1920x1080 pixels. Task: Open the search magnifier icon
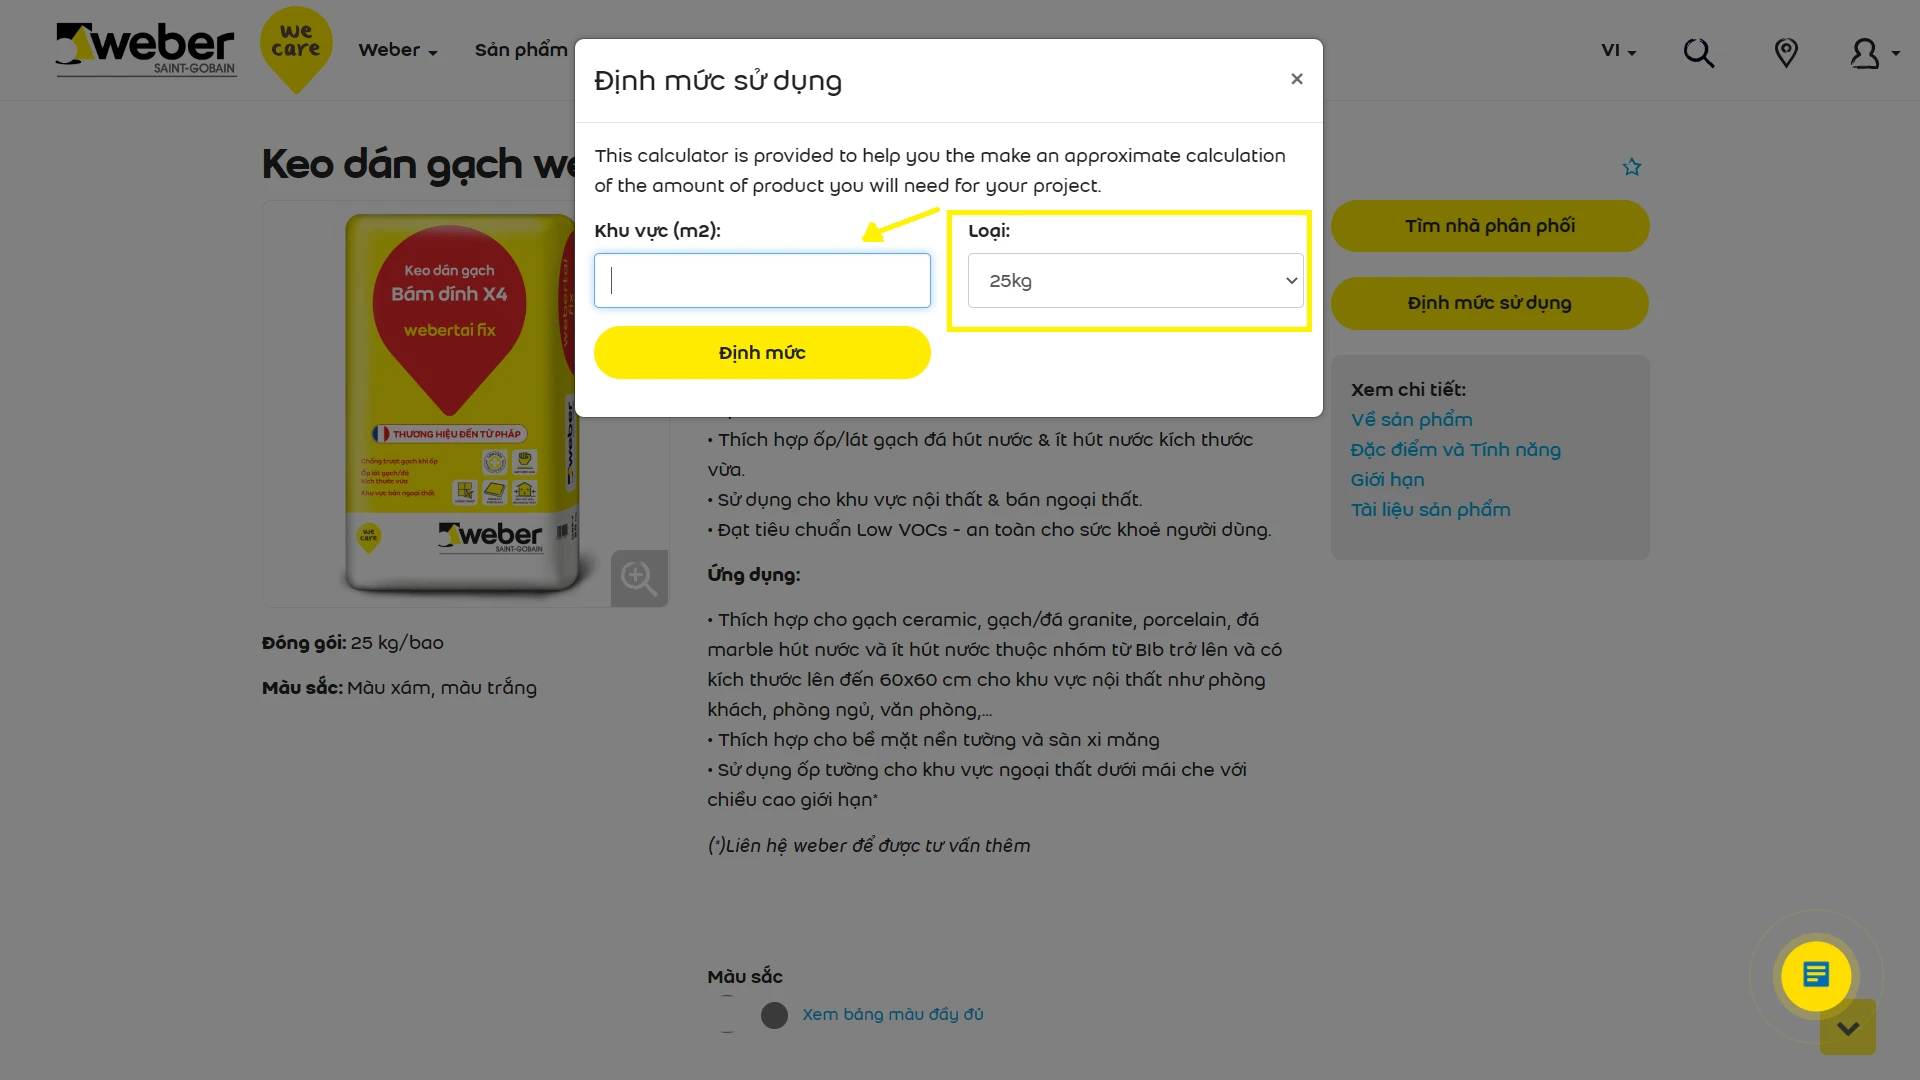[1698, 52]
